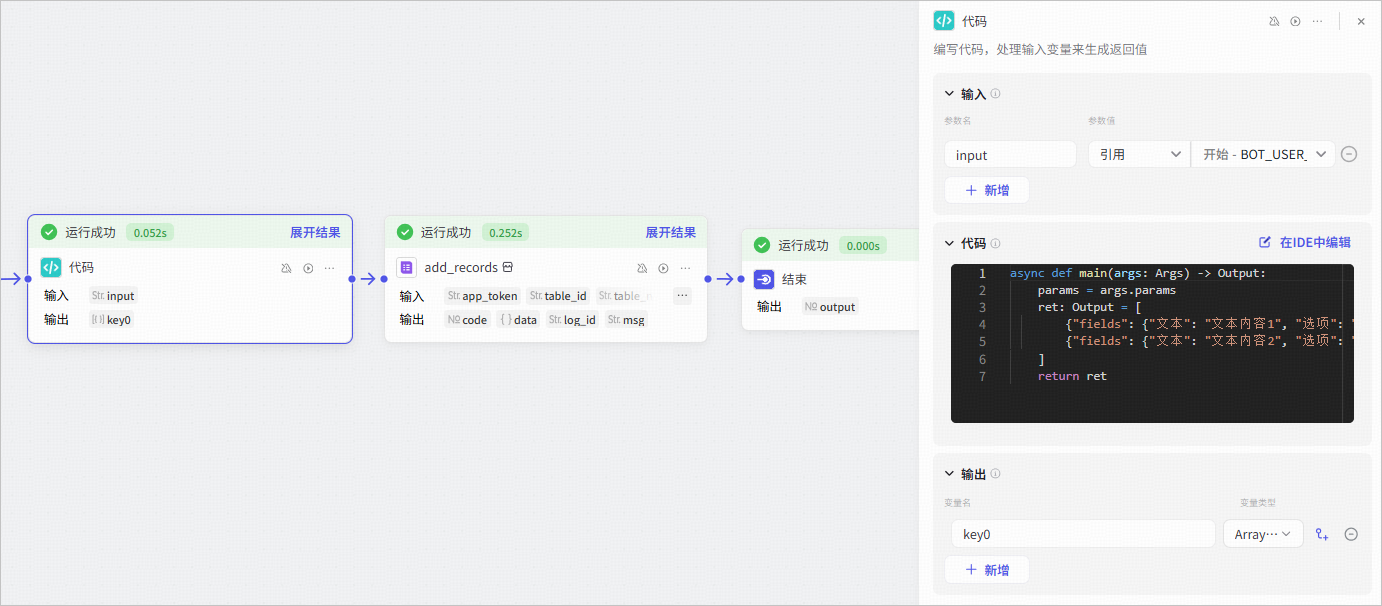Collapse the 输入 section
The height and width of the screenshot is (606, 1382).
click(x=949, y=94)
